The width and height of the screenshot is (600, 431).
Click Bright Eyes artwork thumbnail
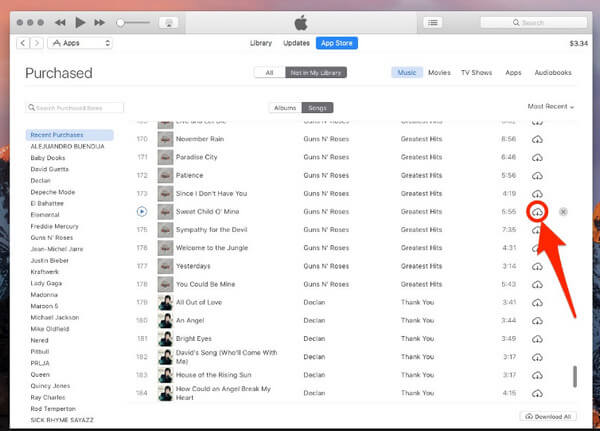(165, 339)
